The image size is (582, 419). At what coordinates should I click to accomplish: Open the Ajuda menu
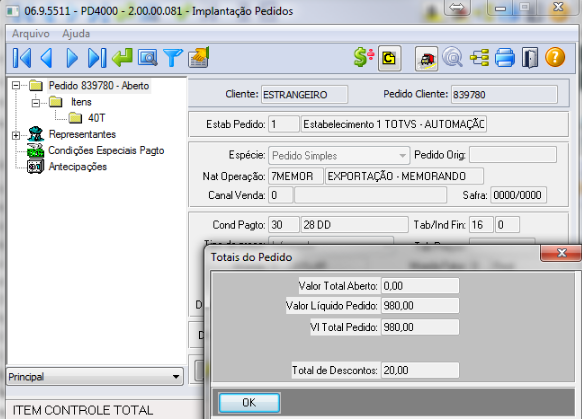pyautogui.click(x=76, y=34)
